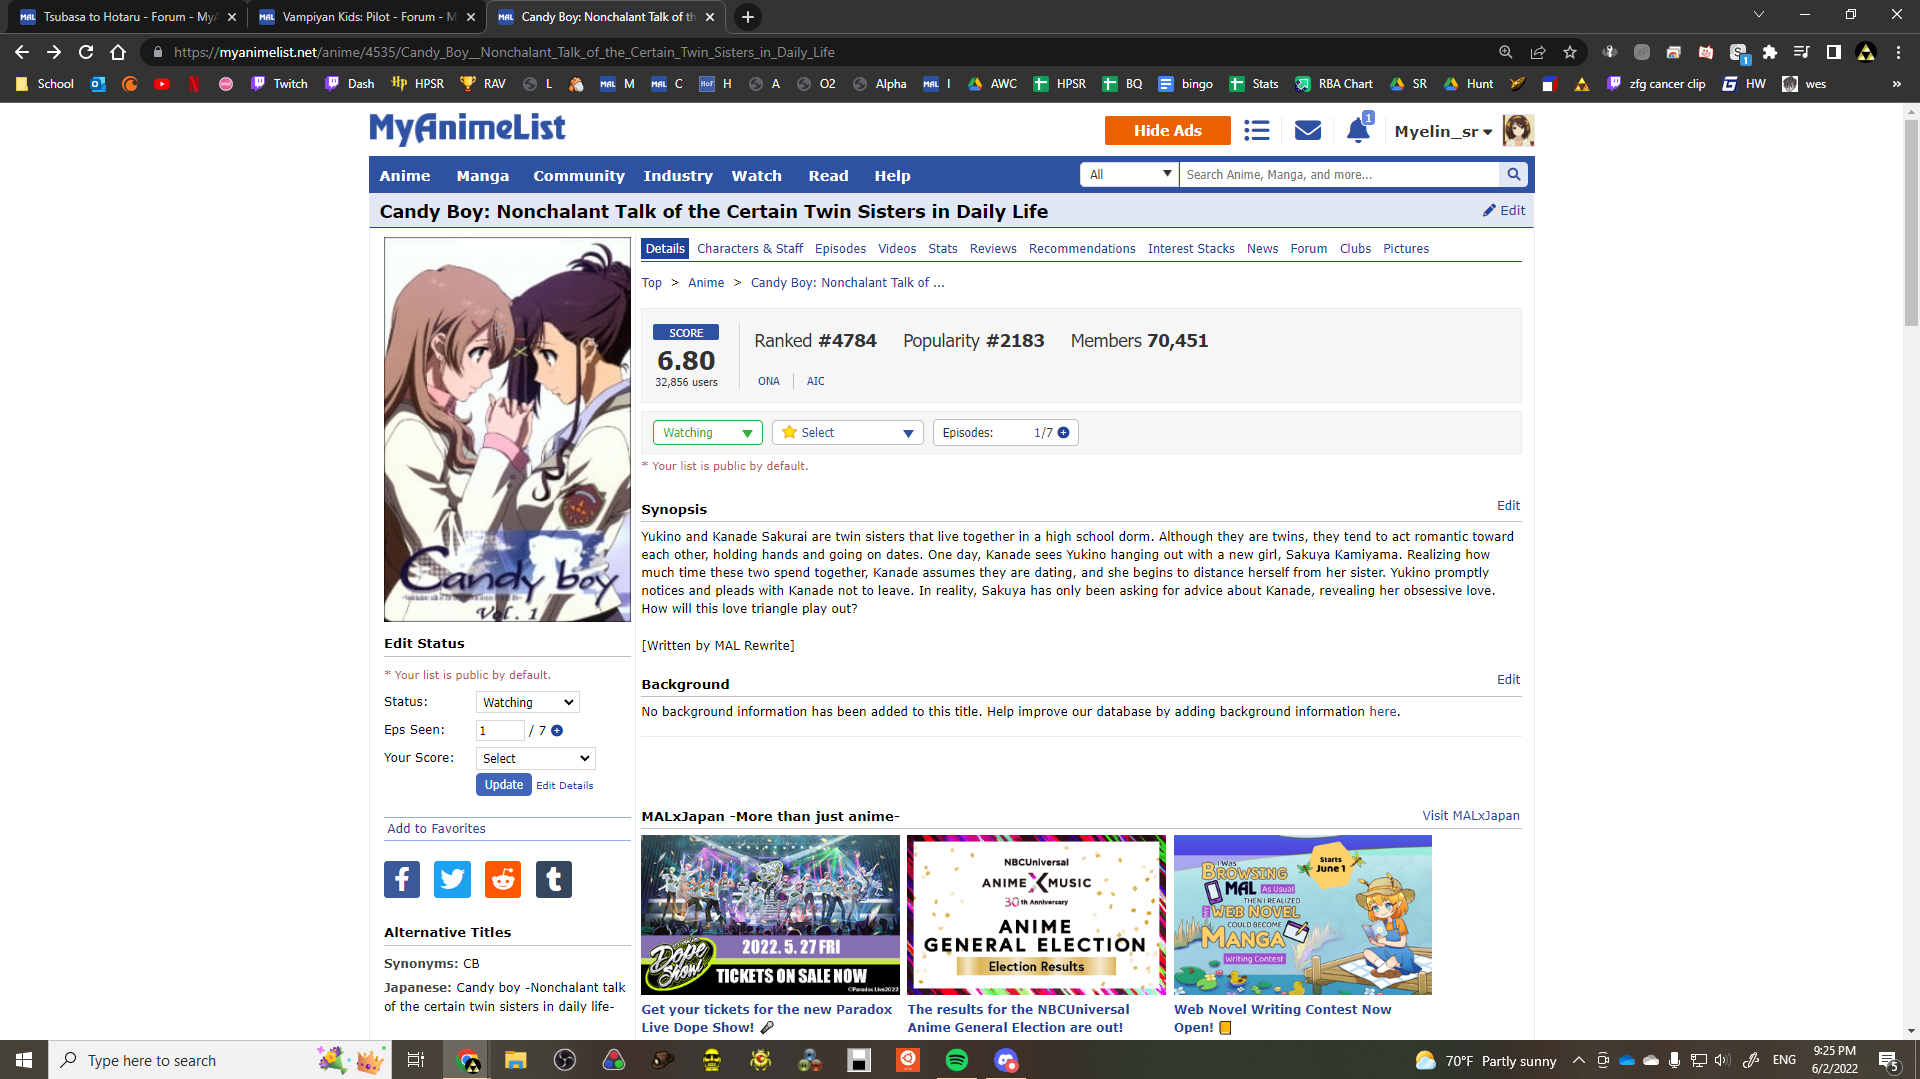Click plus icon next to Eps Seen
The height and width of the screenshot is (1079, 1920).
557,731
